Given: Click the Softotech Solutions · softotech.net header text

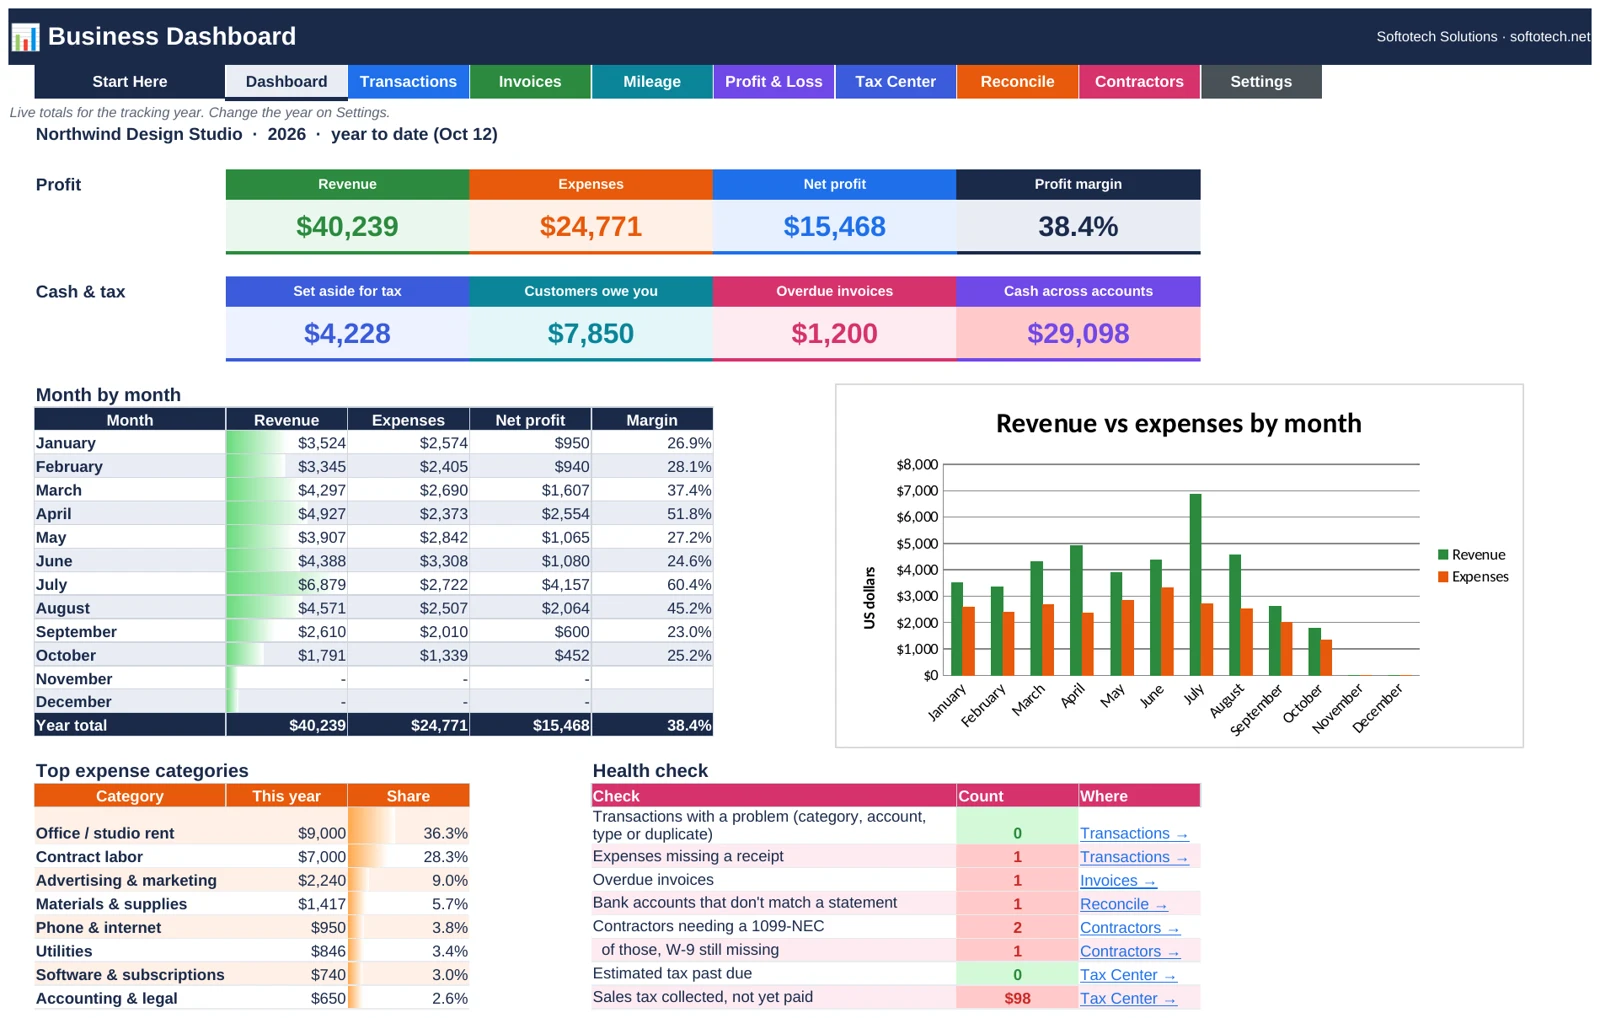Looking at the screenshot, I should [x=1482, y=37].
